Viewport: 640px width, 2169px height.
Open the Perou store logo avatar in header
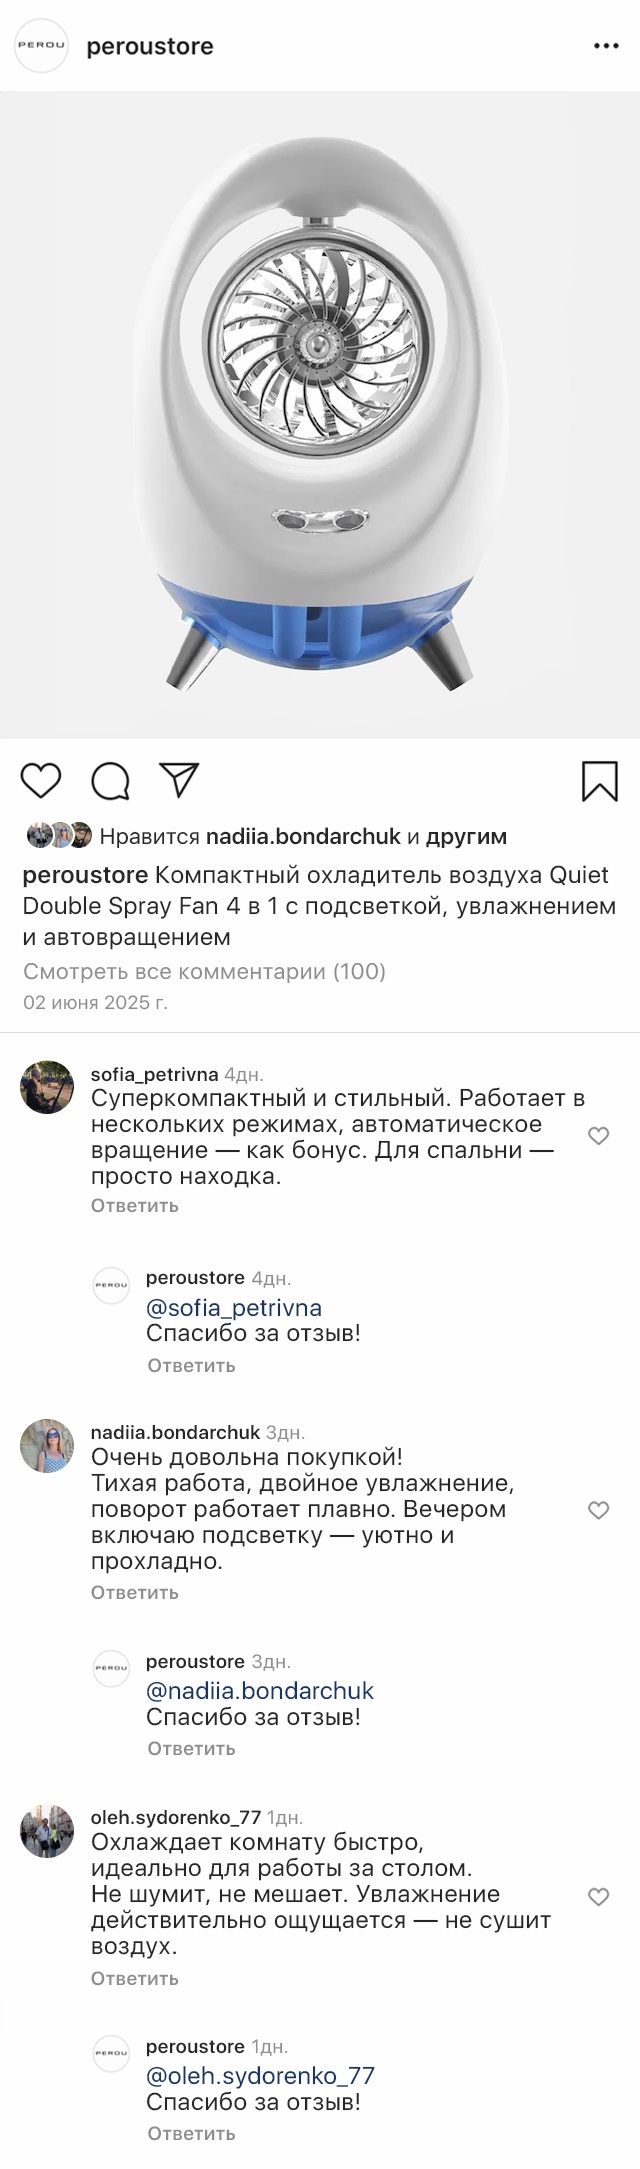[41, 46]
